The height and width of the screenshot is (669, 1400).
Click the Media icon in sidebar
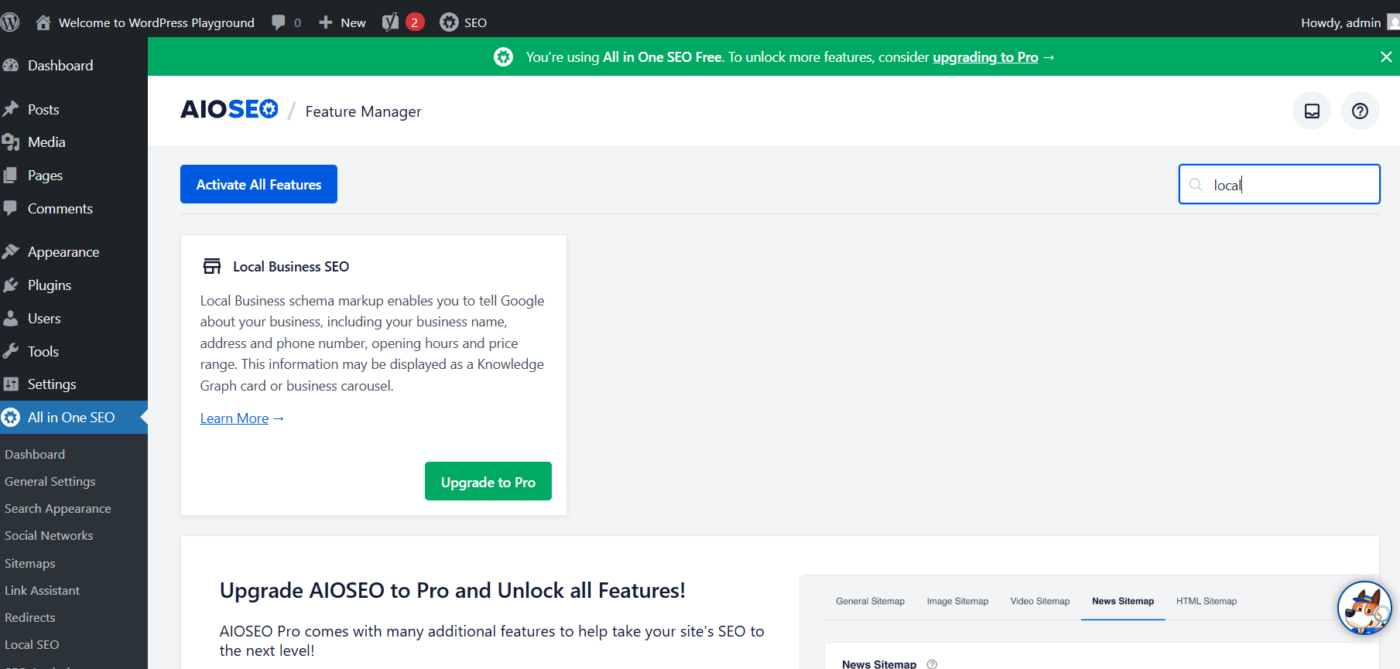pyautogui.click(x=11, y=142)
